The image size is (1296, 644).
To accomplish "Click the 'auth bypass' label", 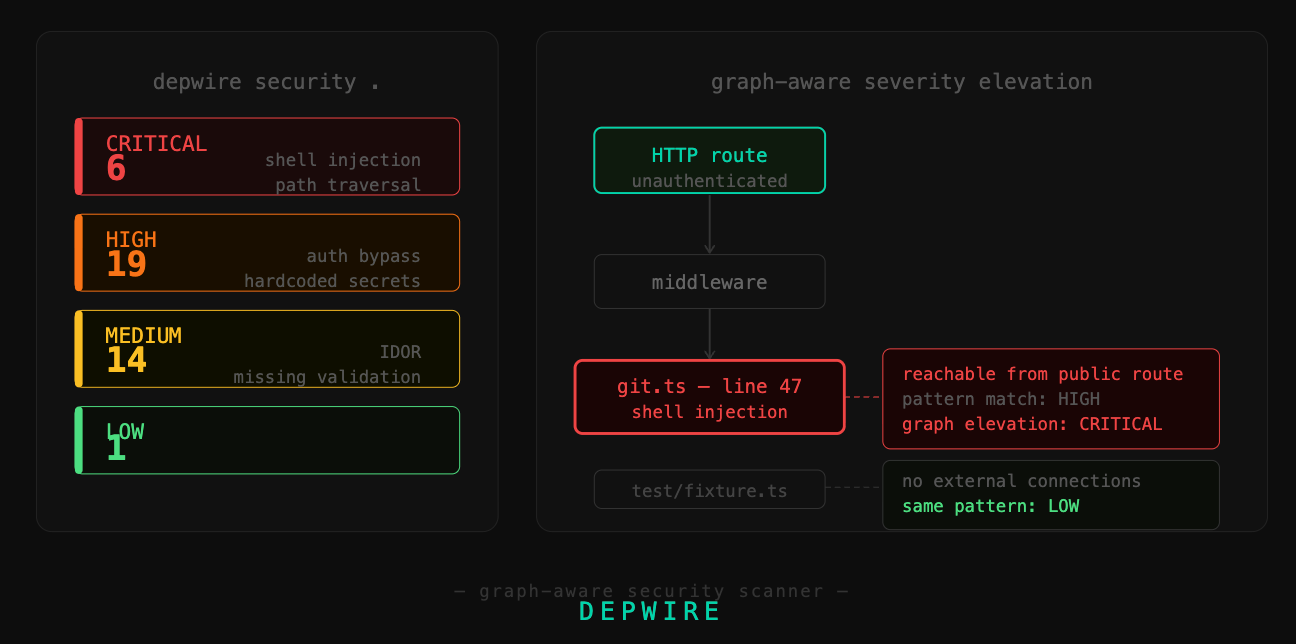I will (x=364, y=256).
